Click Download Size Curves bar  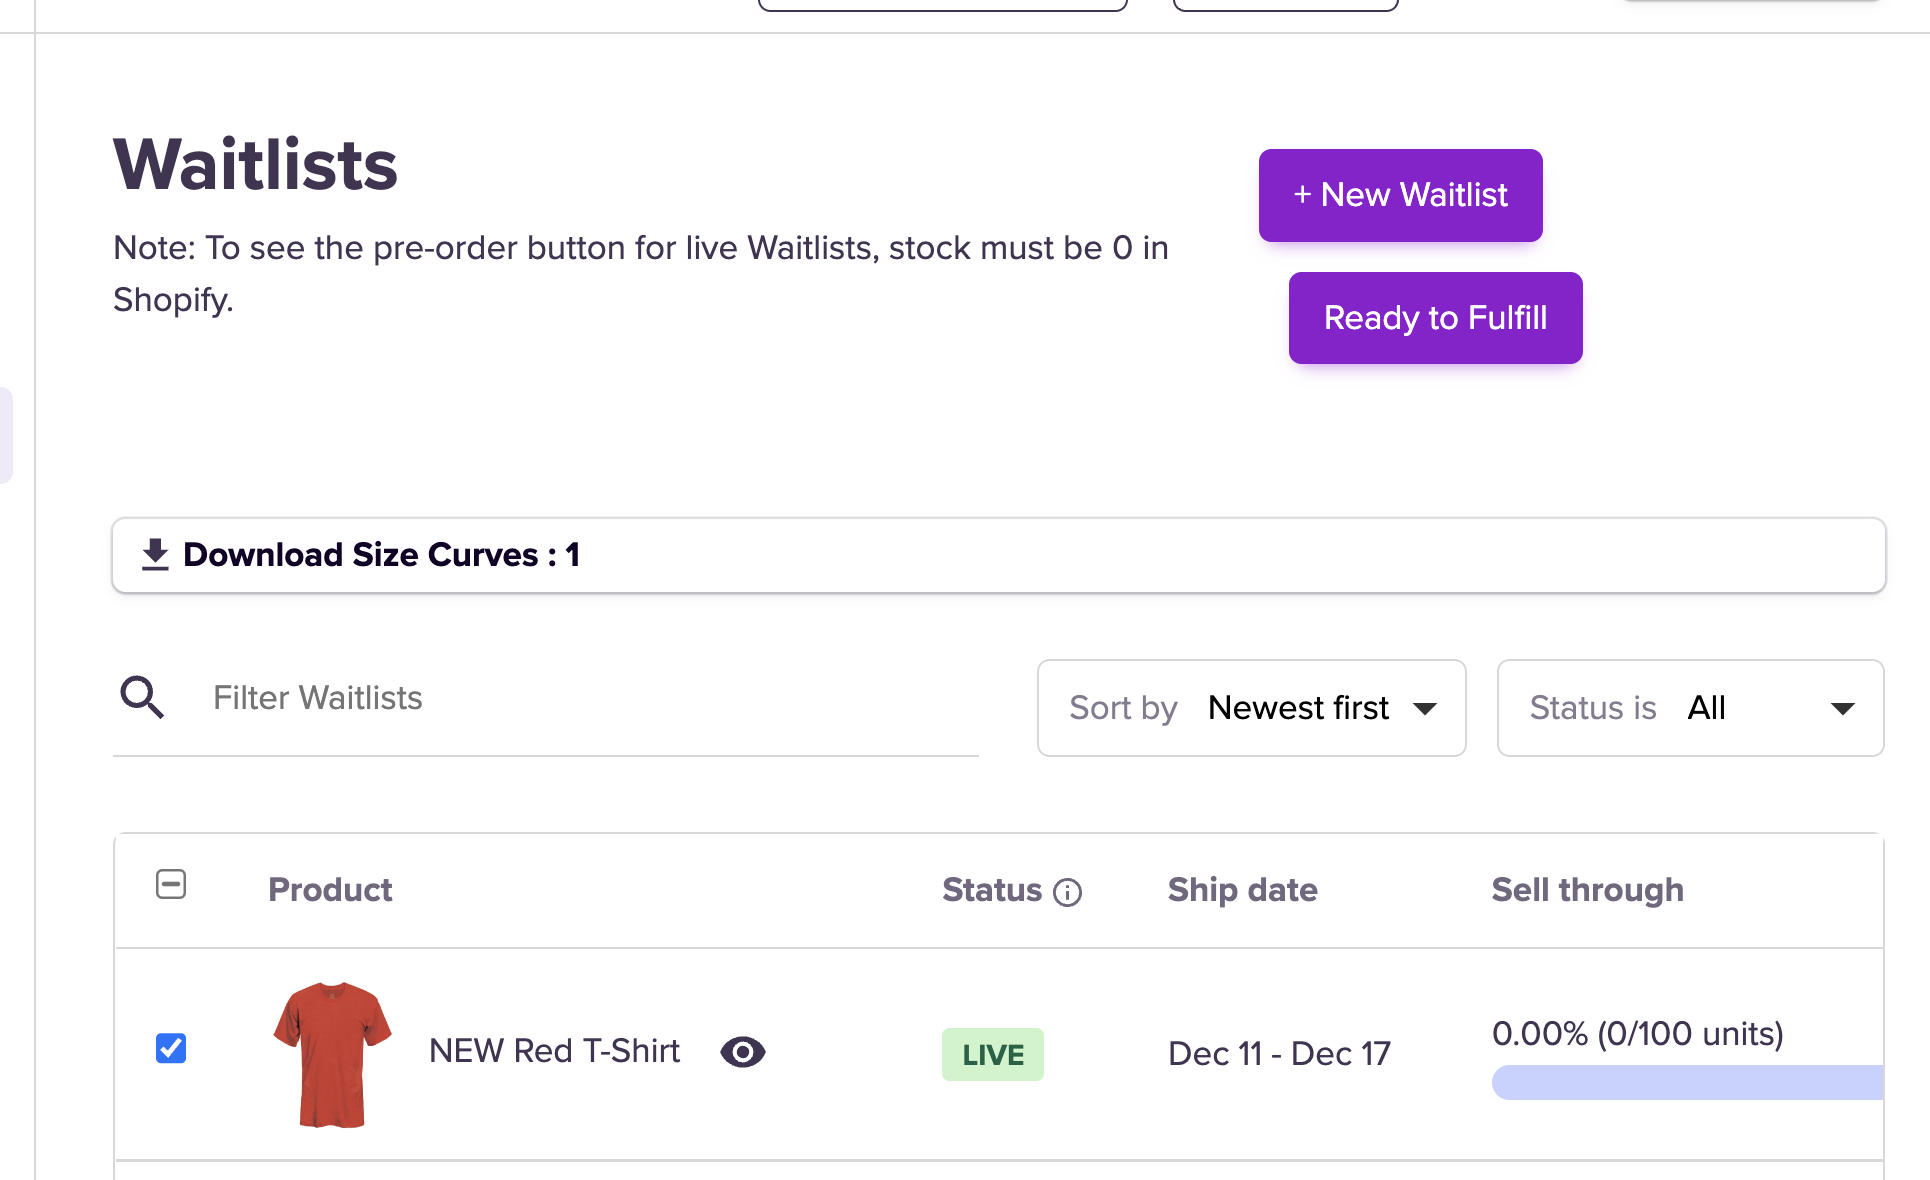click(x=1000, y=555)
